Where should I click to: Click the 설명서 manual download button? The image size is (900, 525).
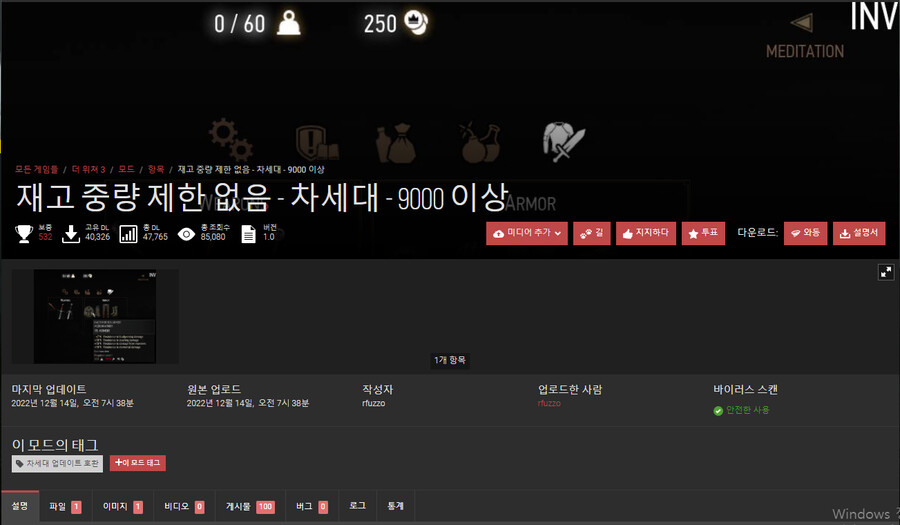859,233
